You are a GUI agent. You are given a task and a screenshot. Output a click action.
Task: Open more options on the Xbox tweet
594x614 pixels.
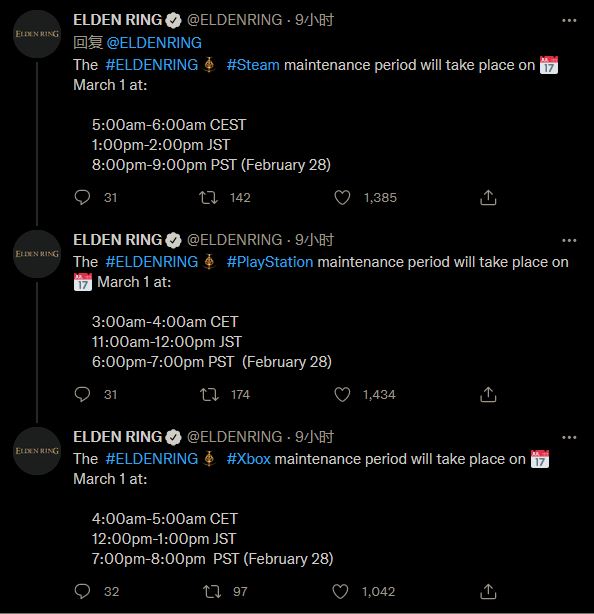pos(569,437)
